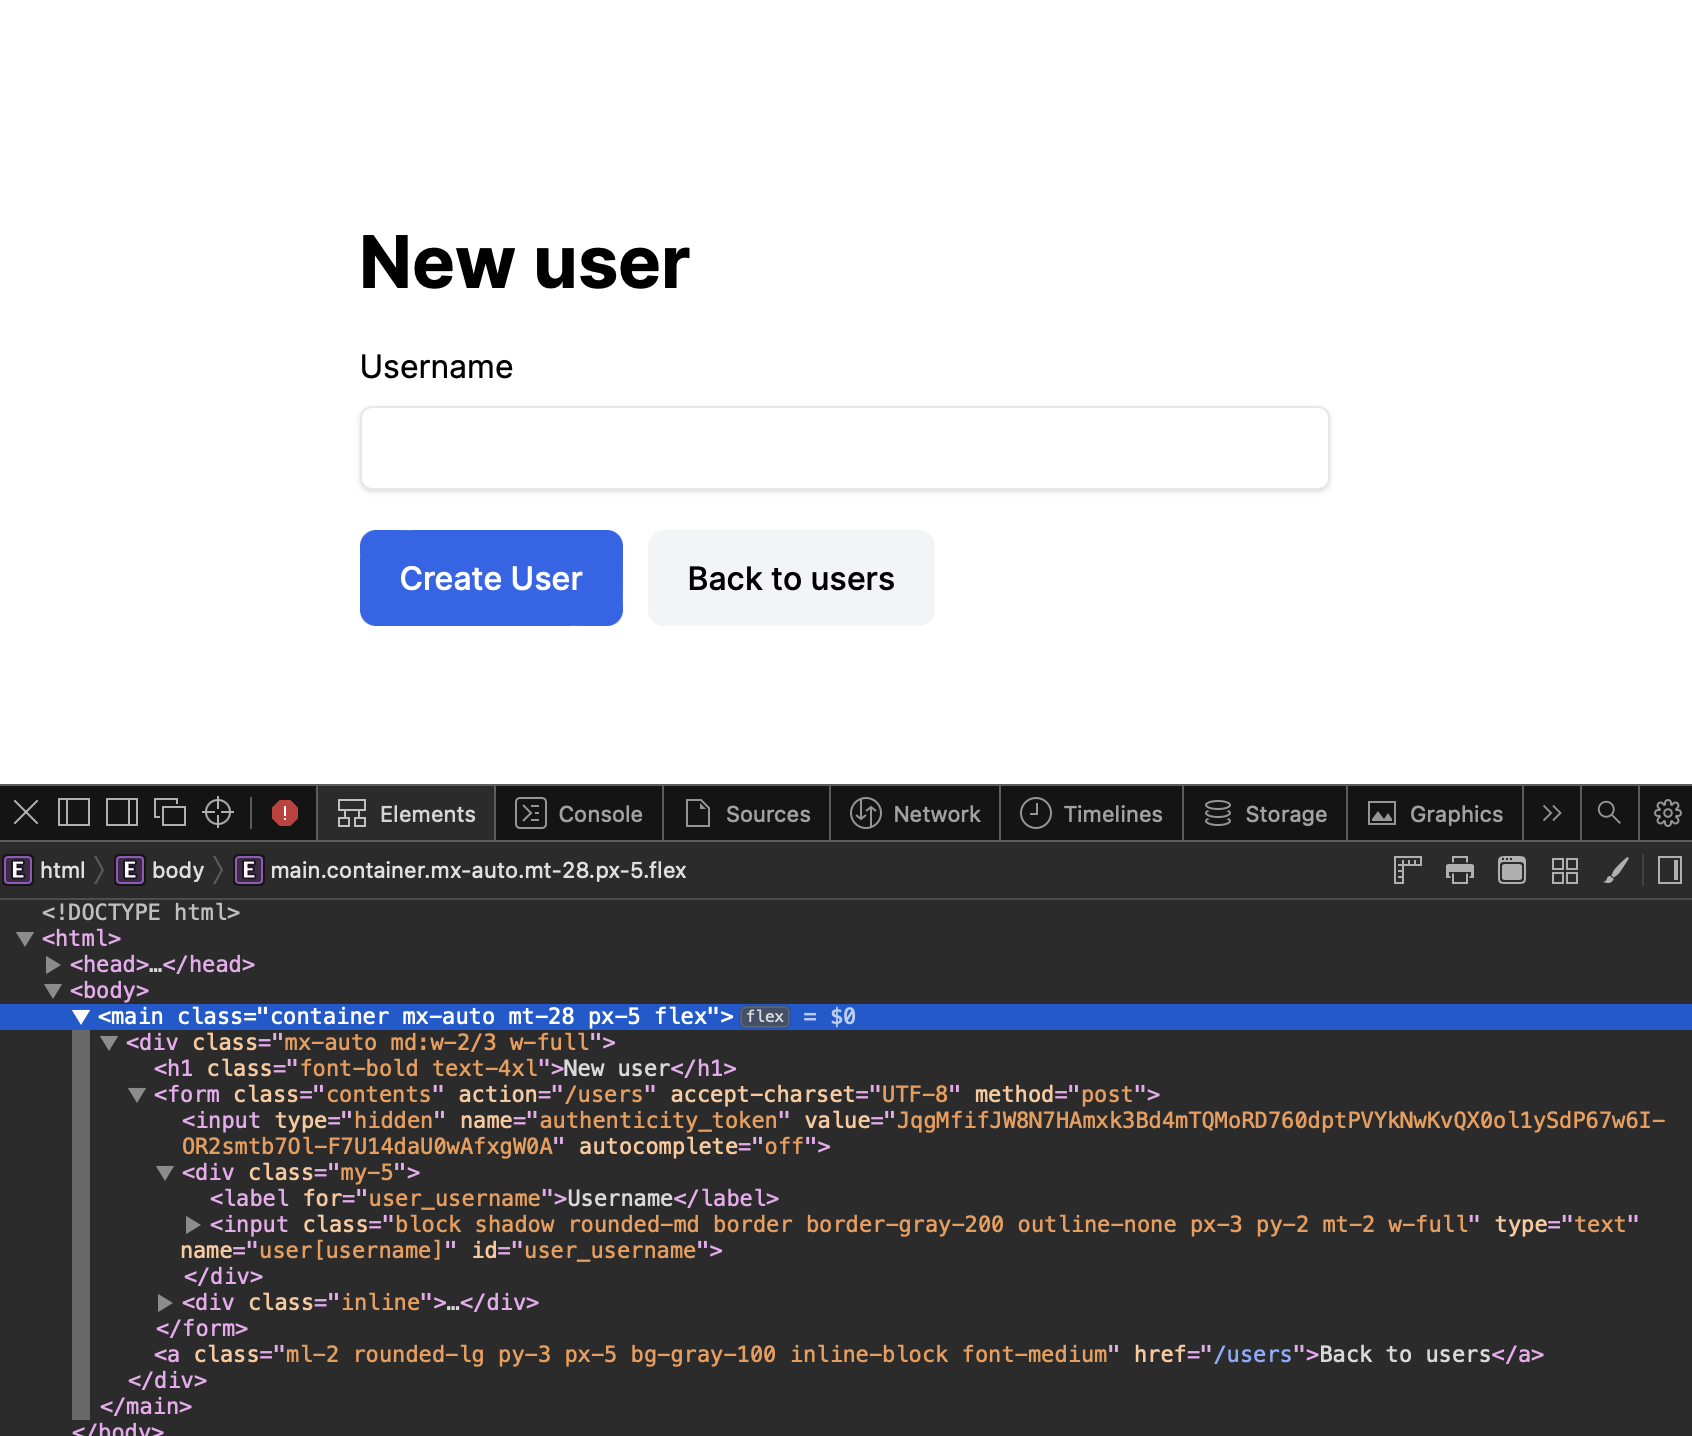Detach Web Inspector into separate window
This screenshot has width=1692, height=1436.
170,813
